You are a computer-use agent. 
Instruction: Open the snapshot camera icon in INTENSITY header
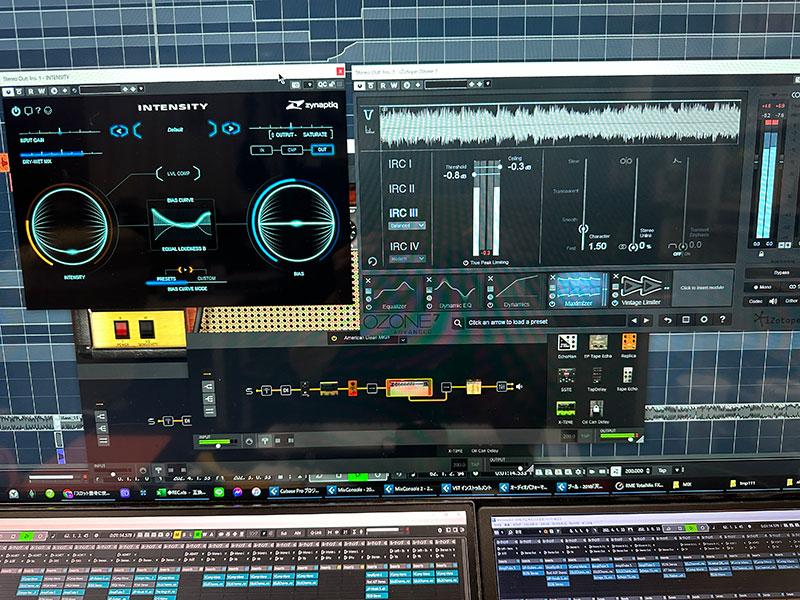pos(295,85)
